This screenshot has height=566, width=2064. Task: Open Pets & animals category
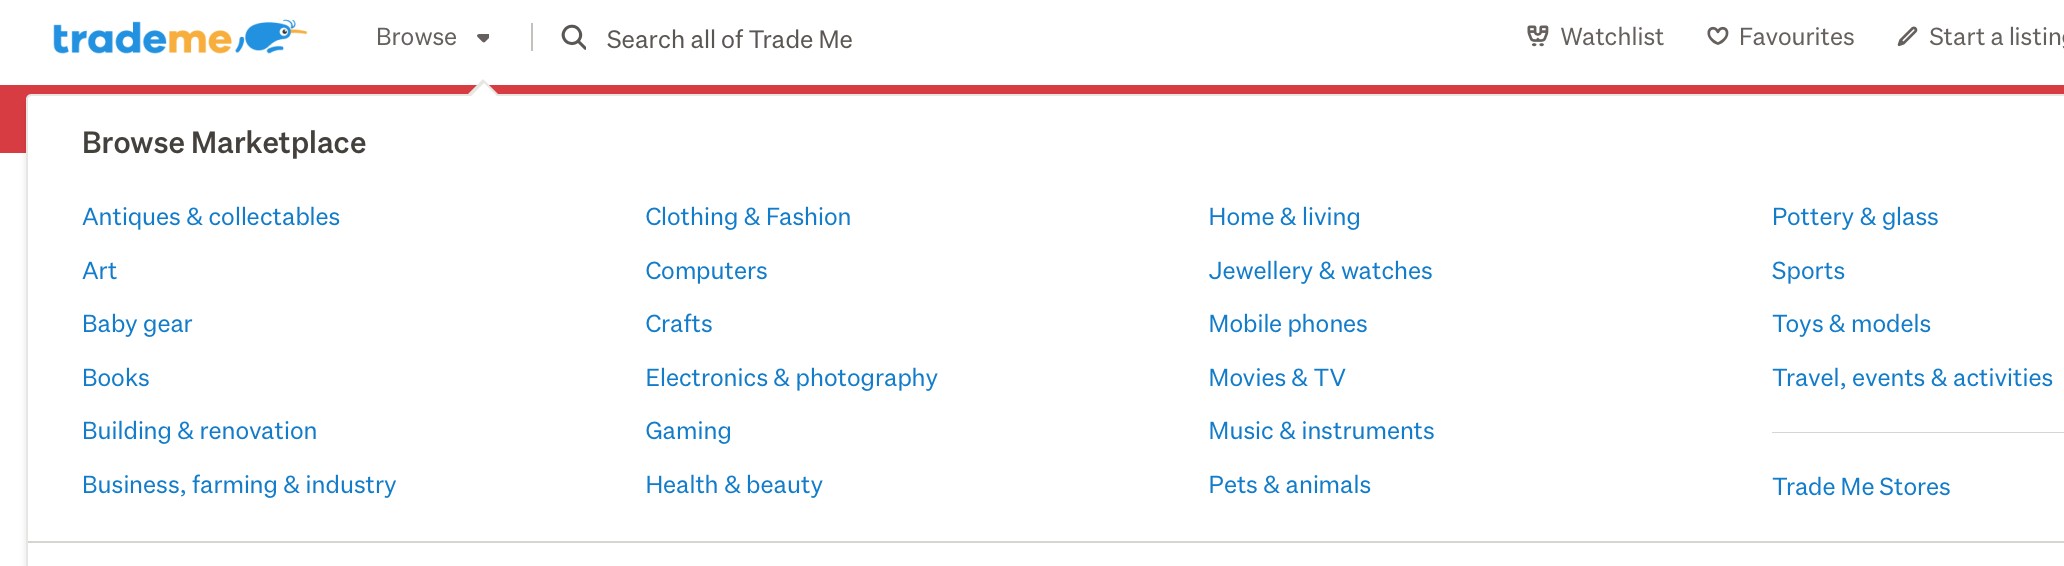point(1289,485)
